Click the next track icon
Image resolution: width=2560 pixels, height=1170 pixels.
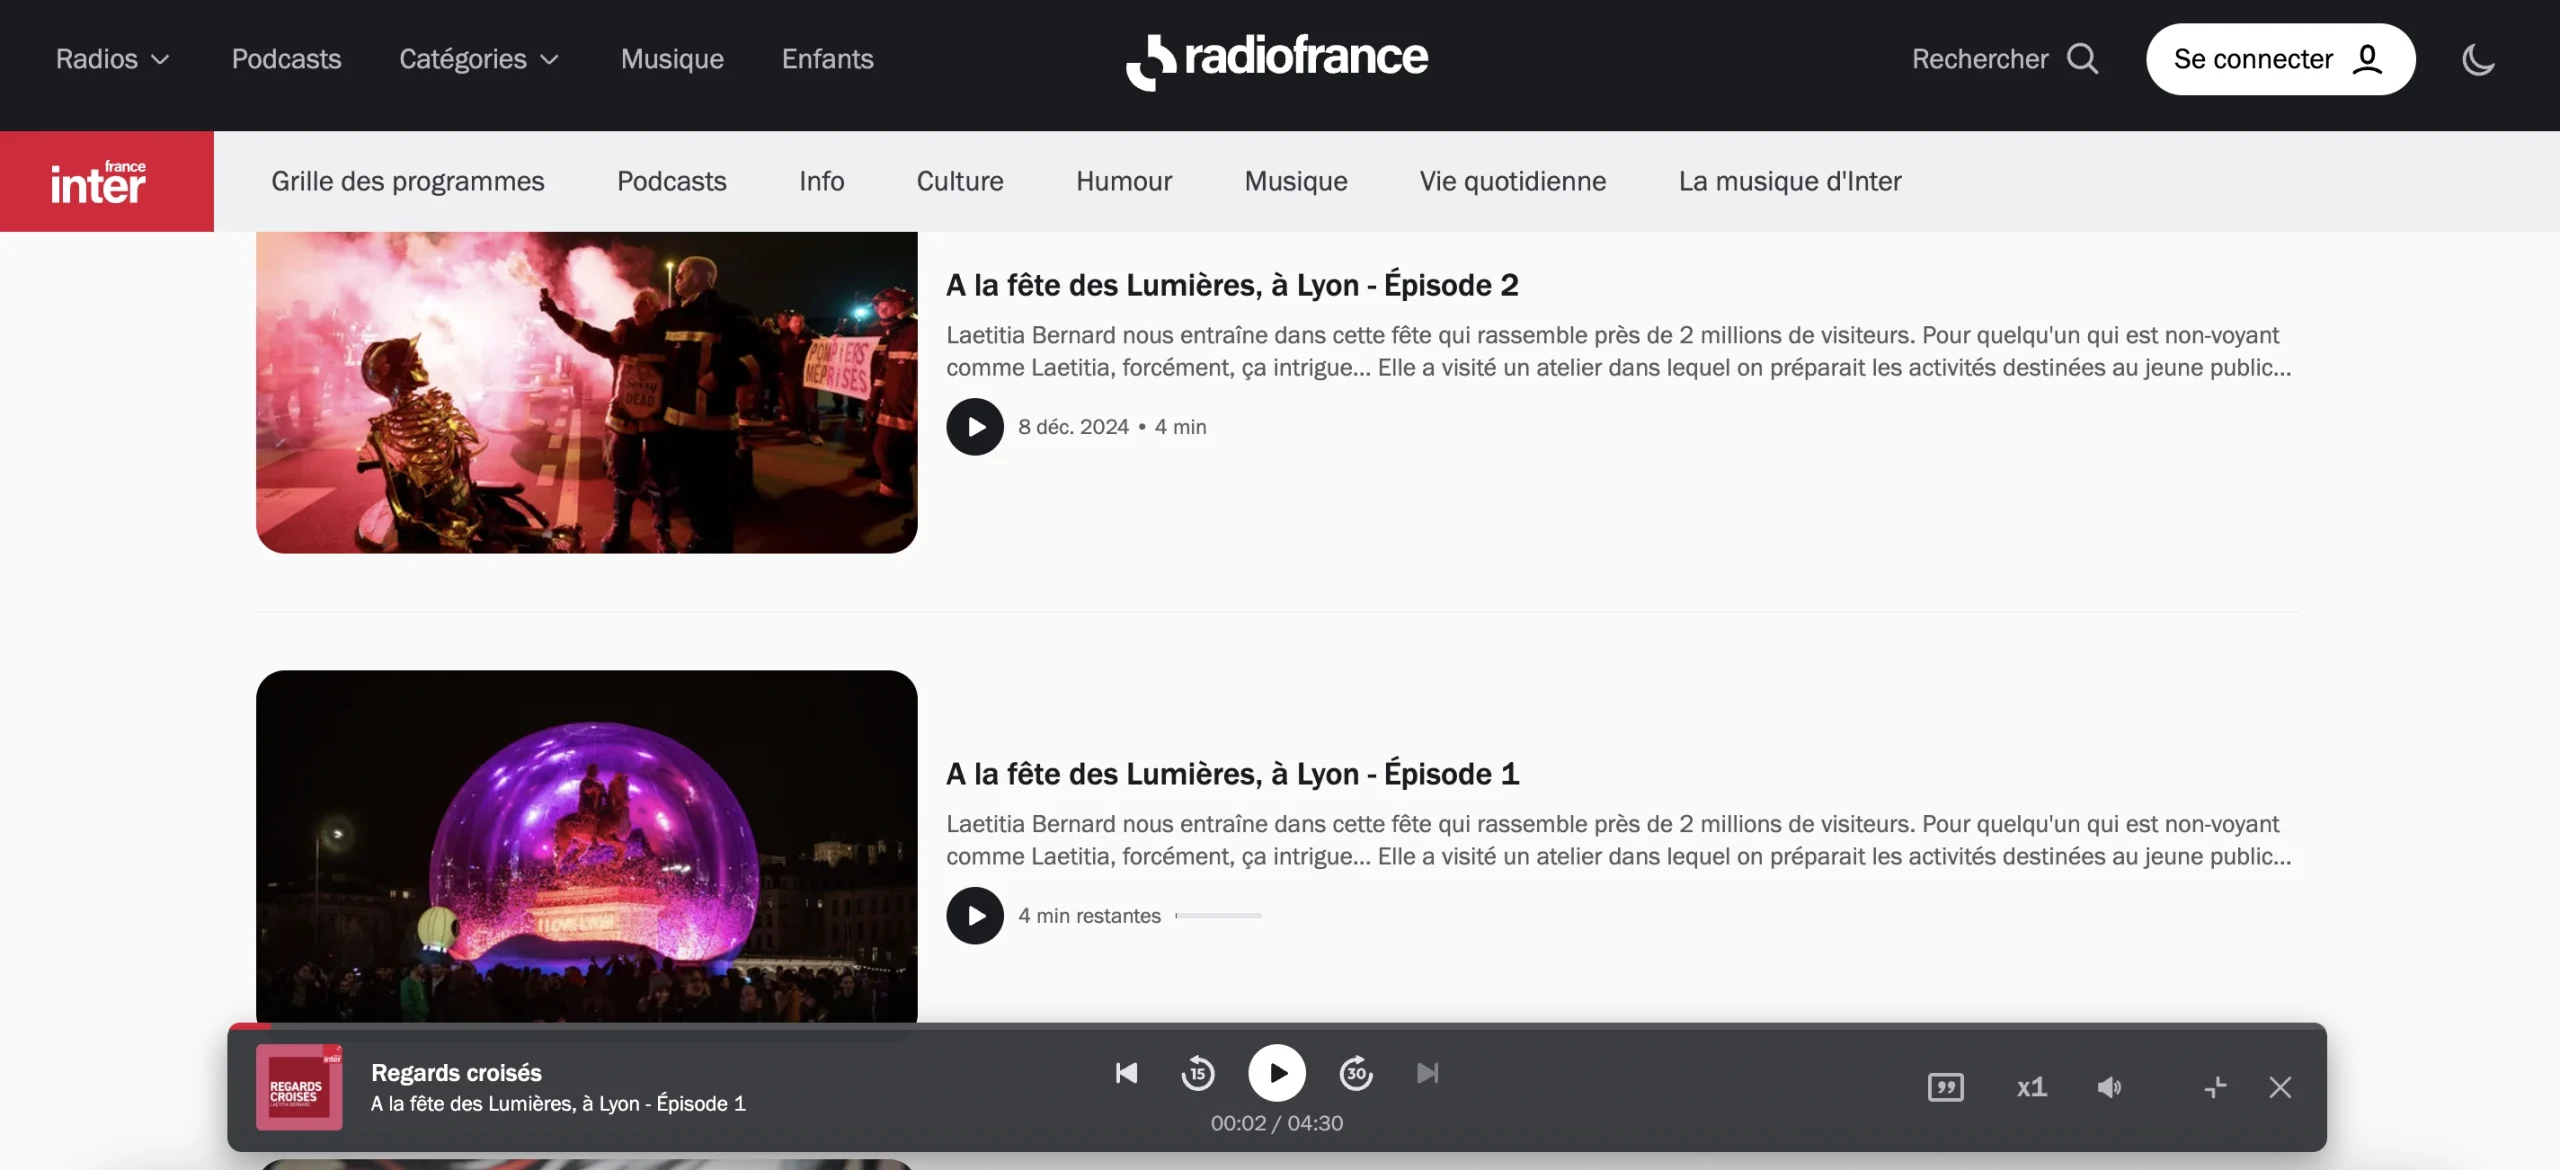point(1427,1073)
